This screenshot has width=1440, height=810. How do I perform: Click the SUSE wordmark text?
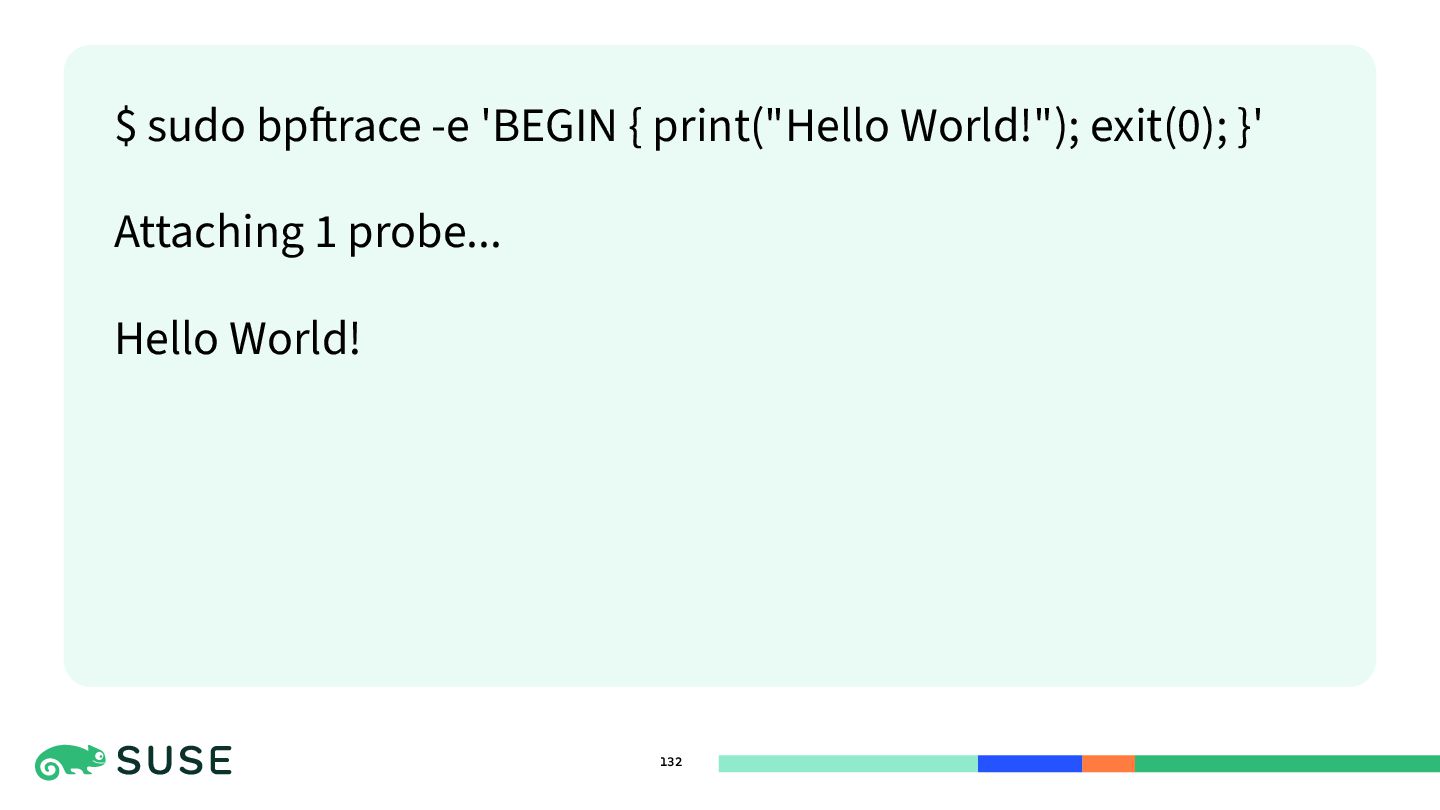[175, 762]
